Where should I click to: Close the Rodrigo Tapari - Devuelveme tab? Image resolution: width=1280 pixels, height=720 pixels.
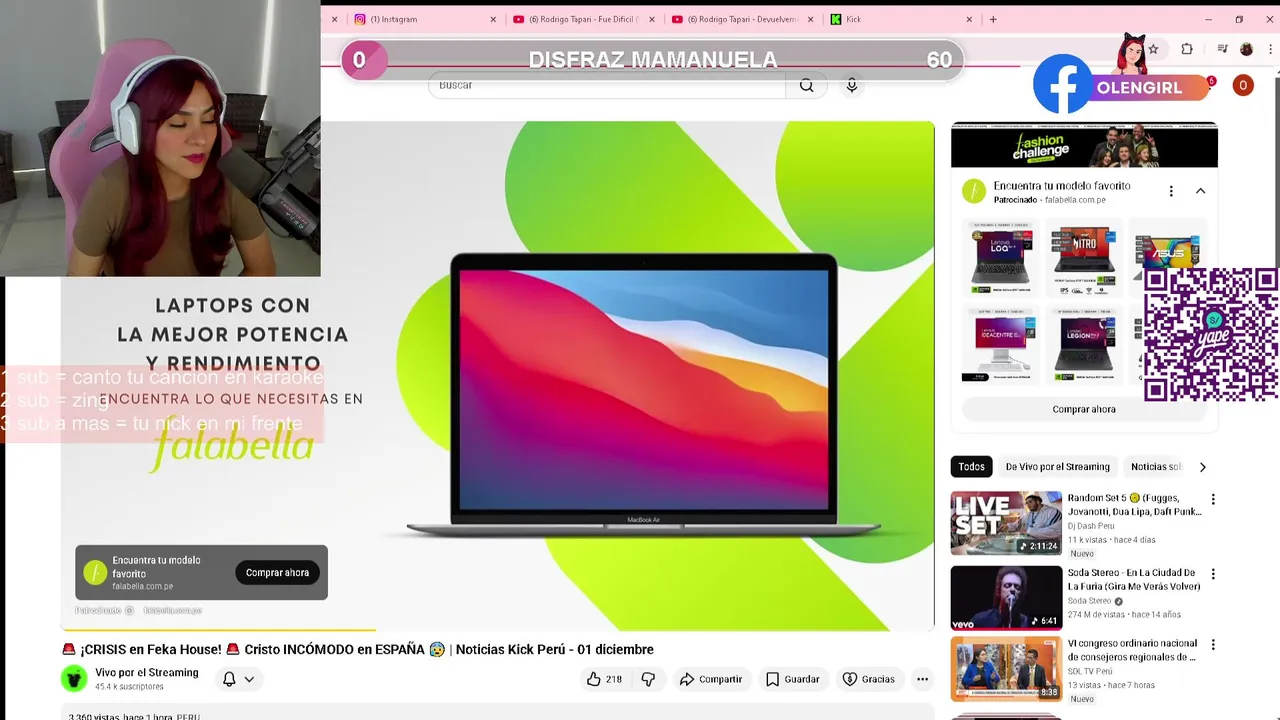click(811, 19)
